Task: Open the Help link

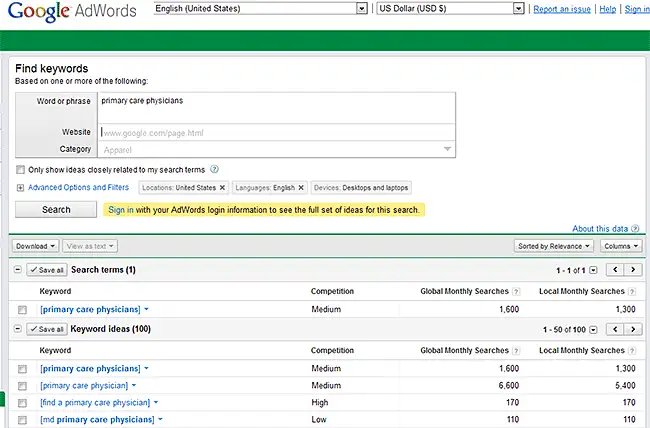Action: 607,9
